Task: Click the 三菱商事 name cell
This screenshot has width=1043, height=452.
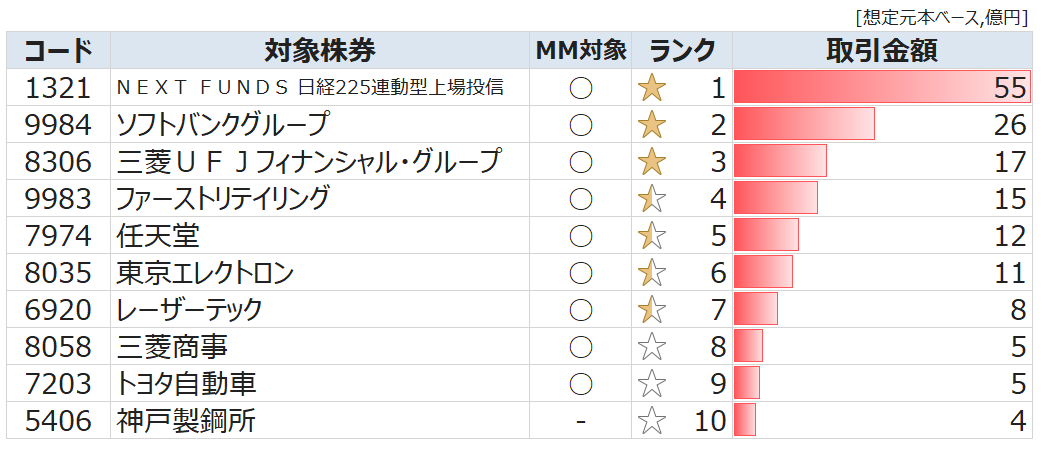Action: pos(172,347)
